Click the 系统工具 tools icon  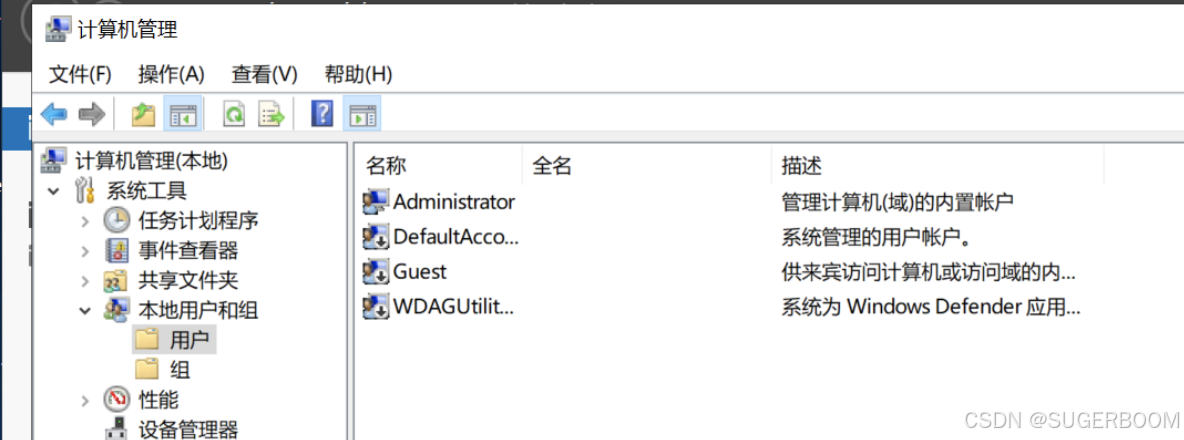pos(85,190)
